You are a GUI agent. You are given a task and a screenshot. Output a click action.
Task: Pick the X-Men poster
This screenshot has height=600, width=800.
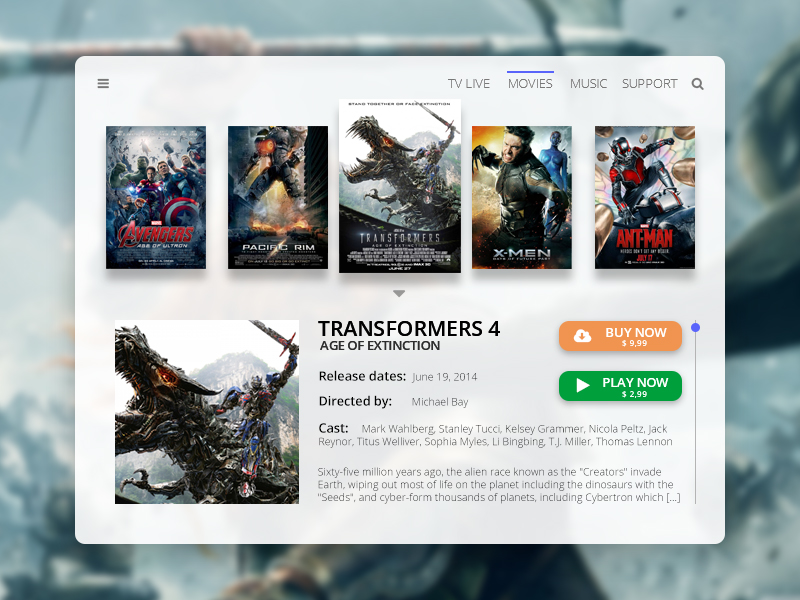(522, 197)
